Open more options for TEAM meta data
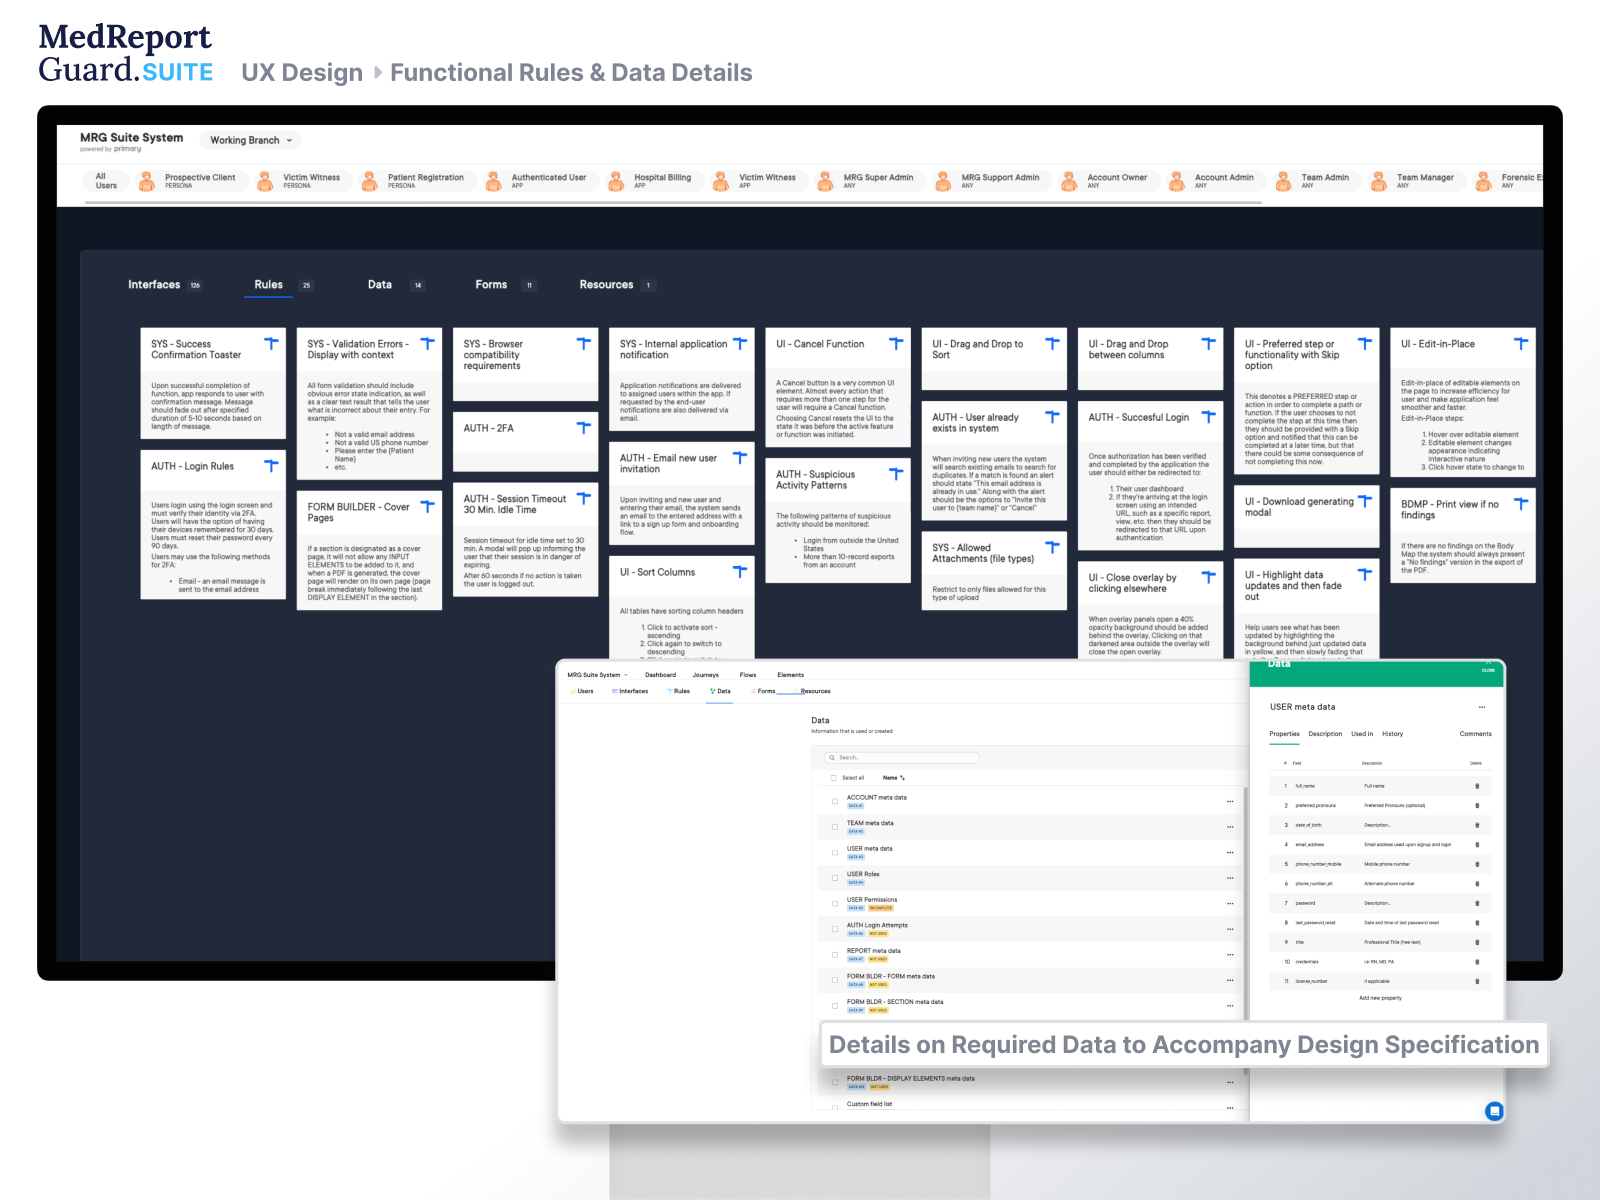 (x=1230, y=827)
